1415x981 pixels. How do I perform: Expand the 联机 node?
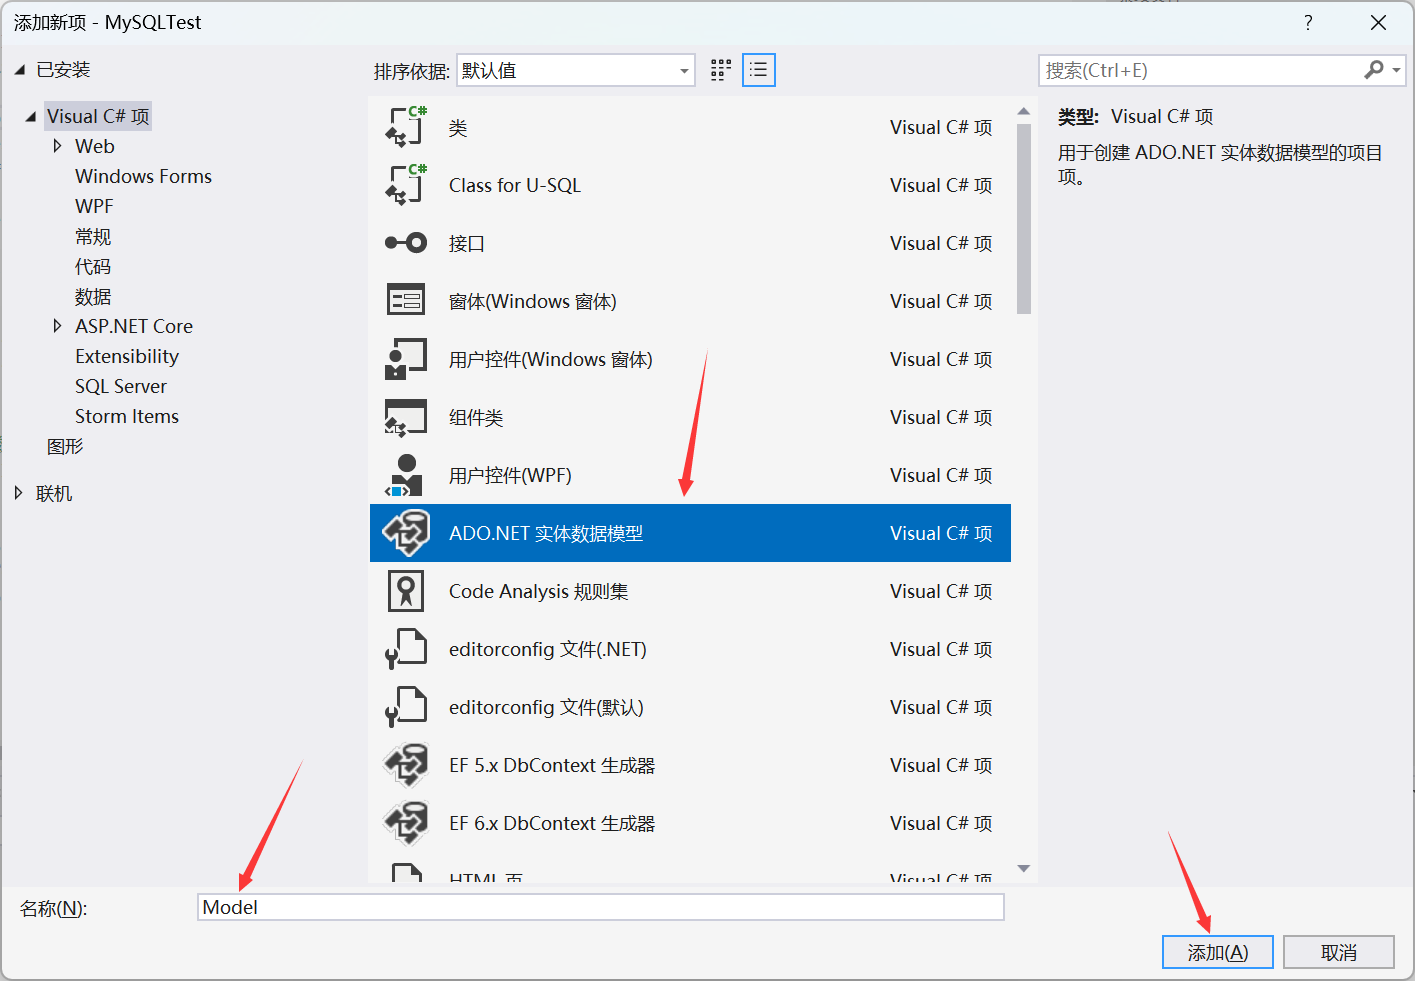18,492
